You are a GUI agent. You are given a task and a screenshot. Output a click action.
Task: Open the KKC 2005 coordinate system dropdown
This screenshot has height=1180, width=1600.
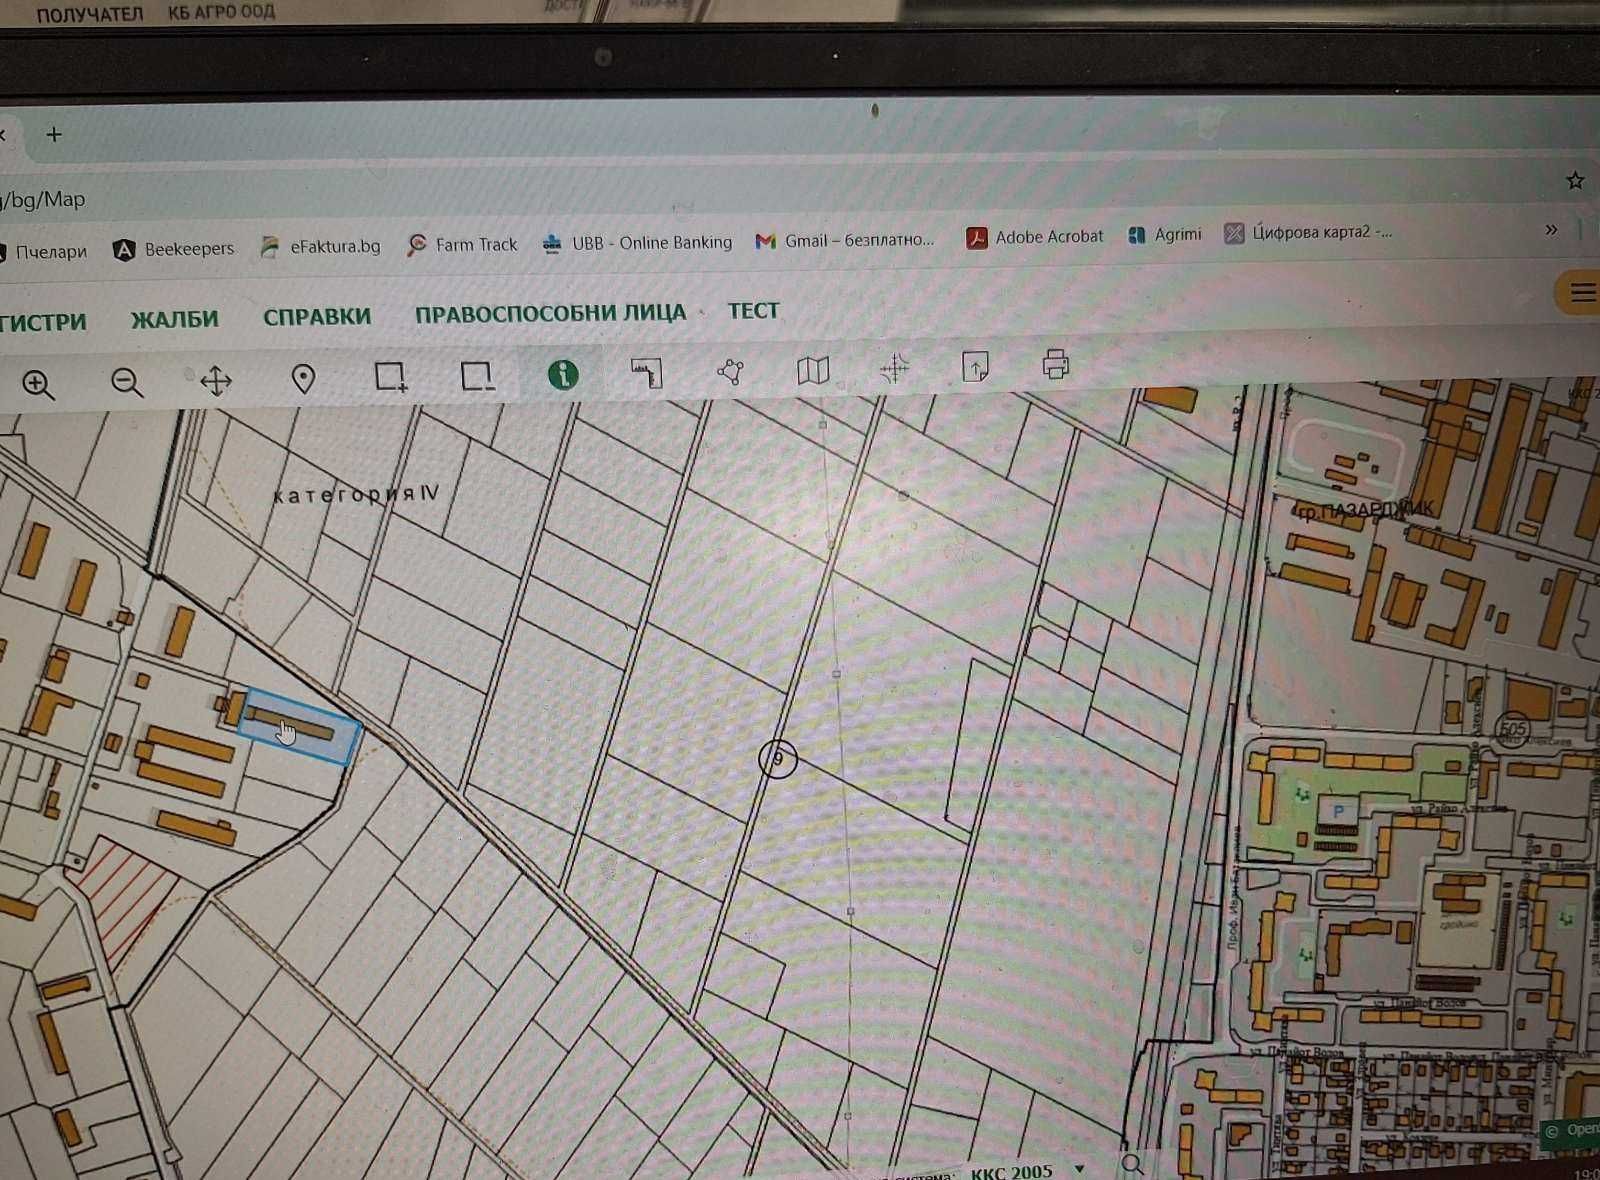[1027, 1171]
